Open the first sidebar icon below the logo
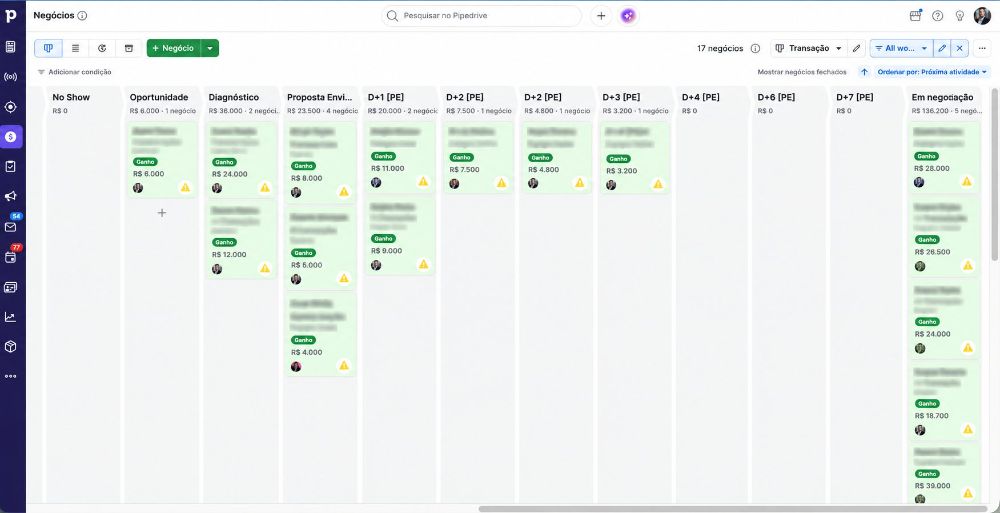This screenshot has height=513, width=1000. tap(11, 47)
